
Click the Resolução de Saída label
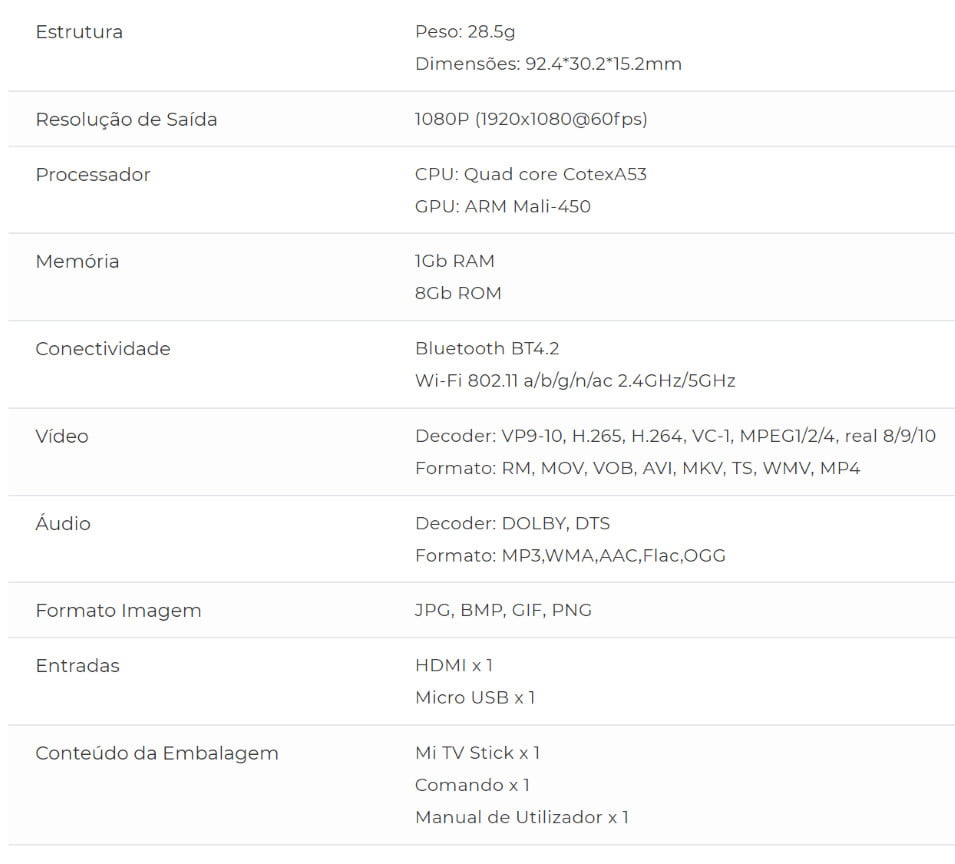(x=126, y=119)
